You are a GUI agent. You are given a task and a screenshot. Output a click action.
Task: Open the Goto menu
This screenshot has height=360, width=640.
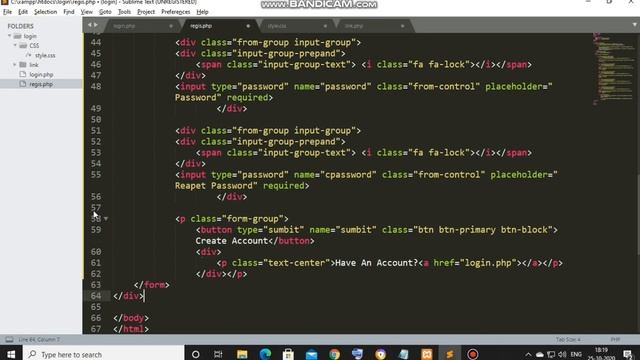(105, 12)
